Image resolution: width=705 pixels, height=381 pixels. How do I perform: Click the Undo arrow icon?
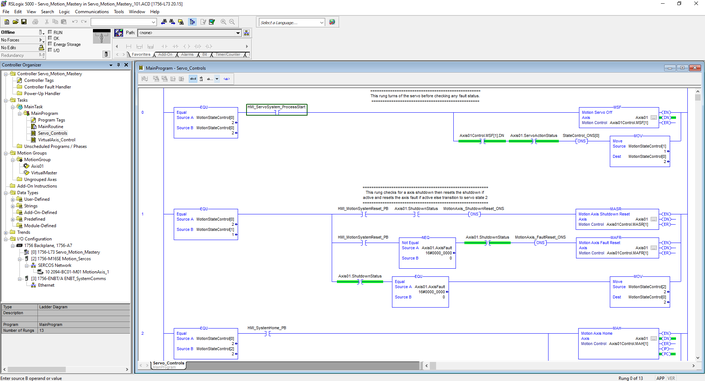tap(75, 22)
